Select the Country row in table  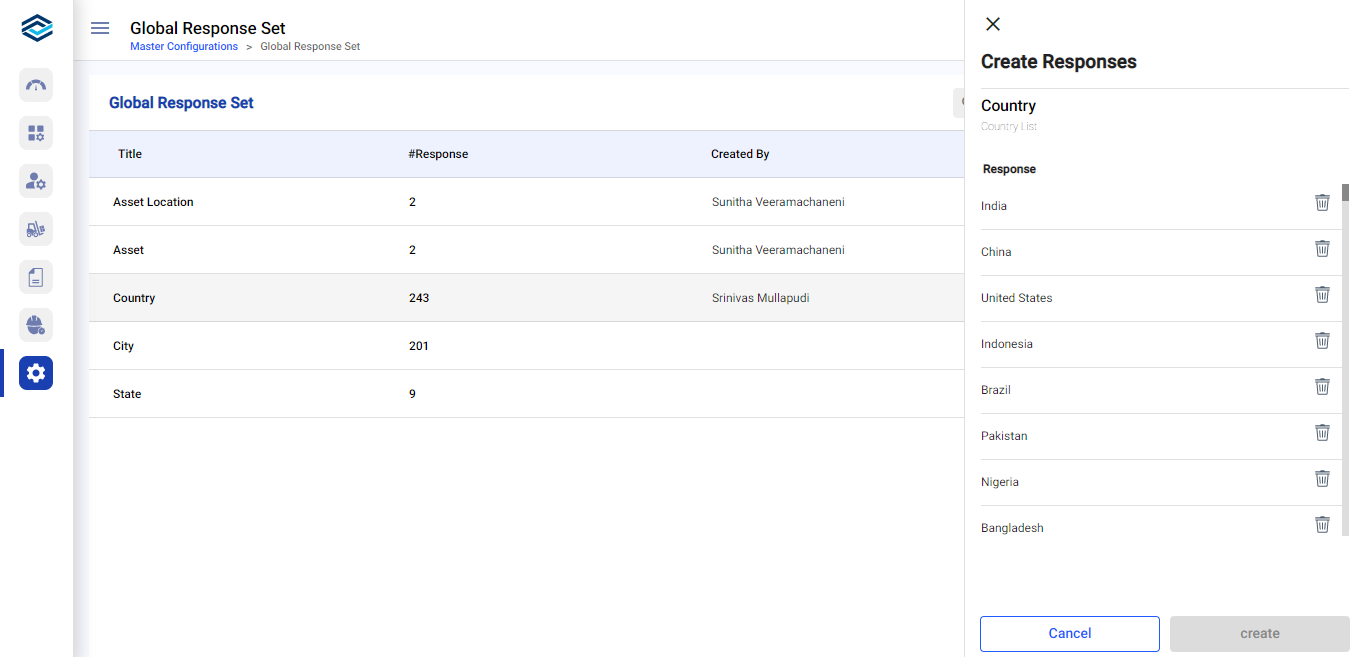pyautogui.click(x=134, y=298)
